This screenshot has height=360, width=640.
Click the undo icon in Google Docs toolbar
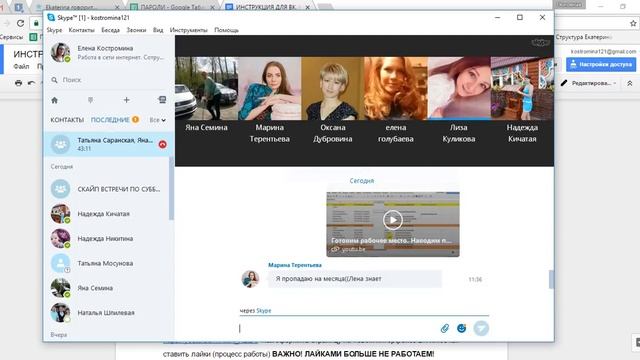click(31, 83)
